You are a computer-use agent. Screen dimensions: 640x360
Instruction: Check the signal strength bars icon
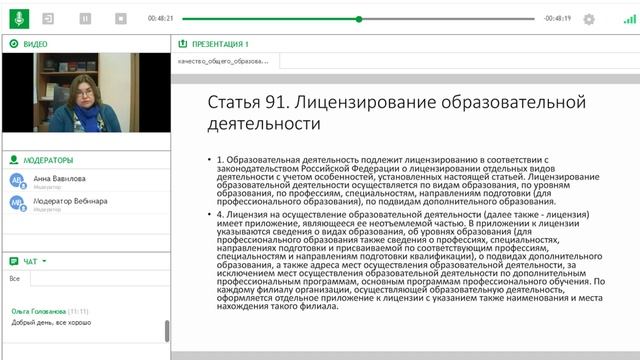pos(630,19)
